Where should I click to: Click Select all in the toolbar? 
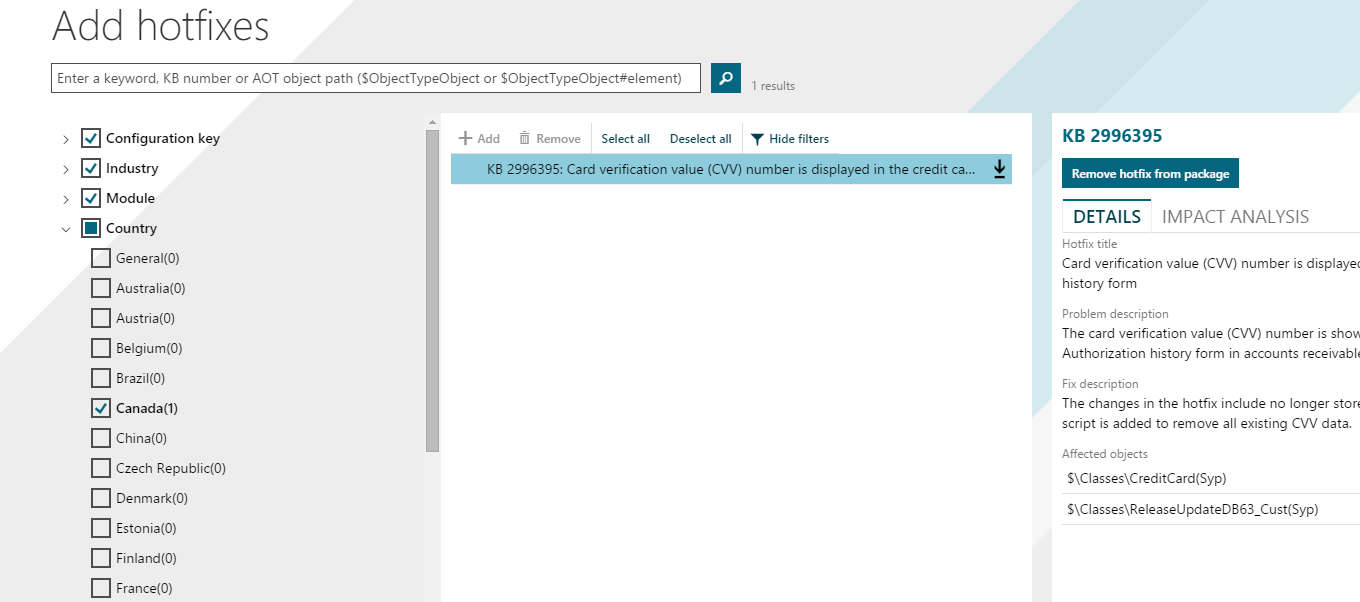click(625, 139)
